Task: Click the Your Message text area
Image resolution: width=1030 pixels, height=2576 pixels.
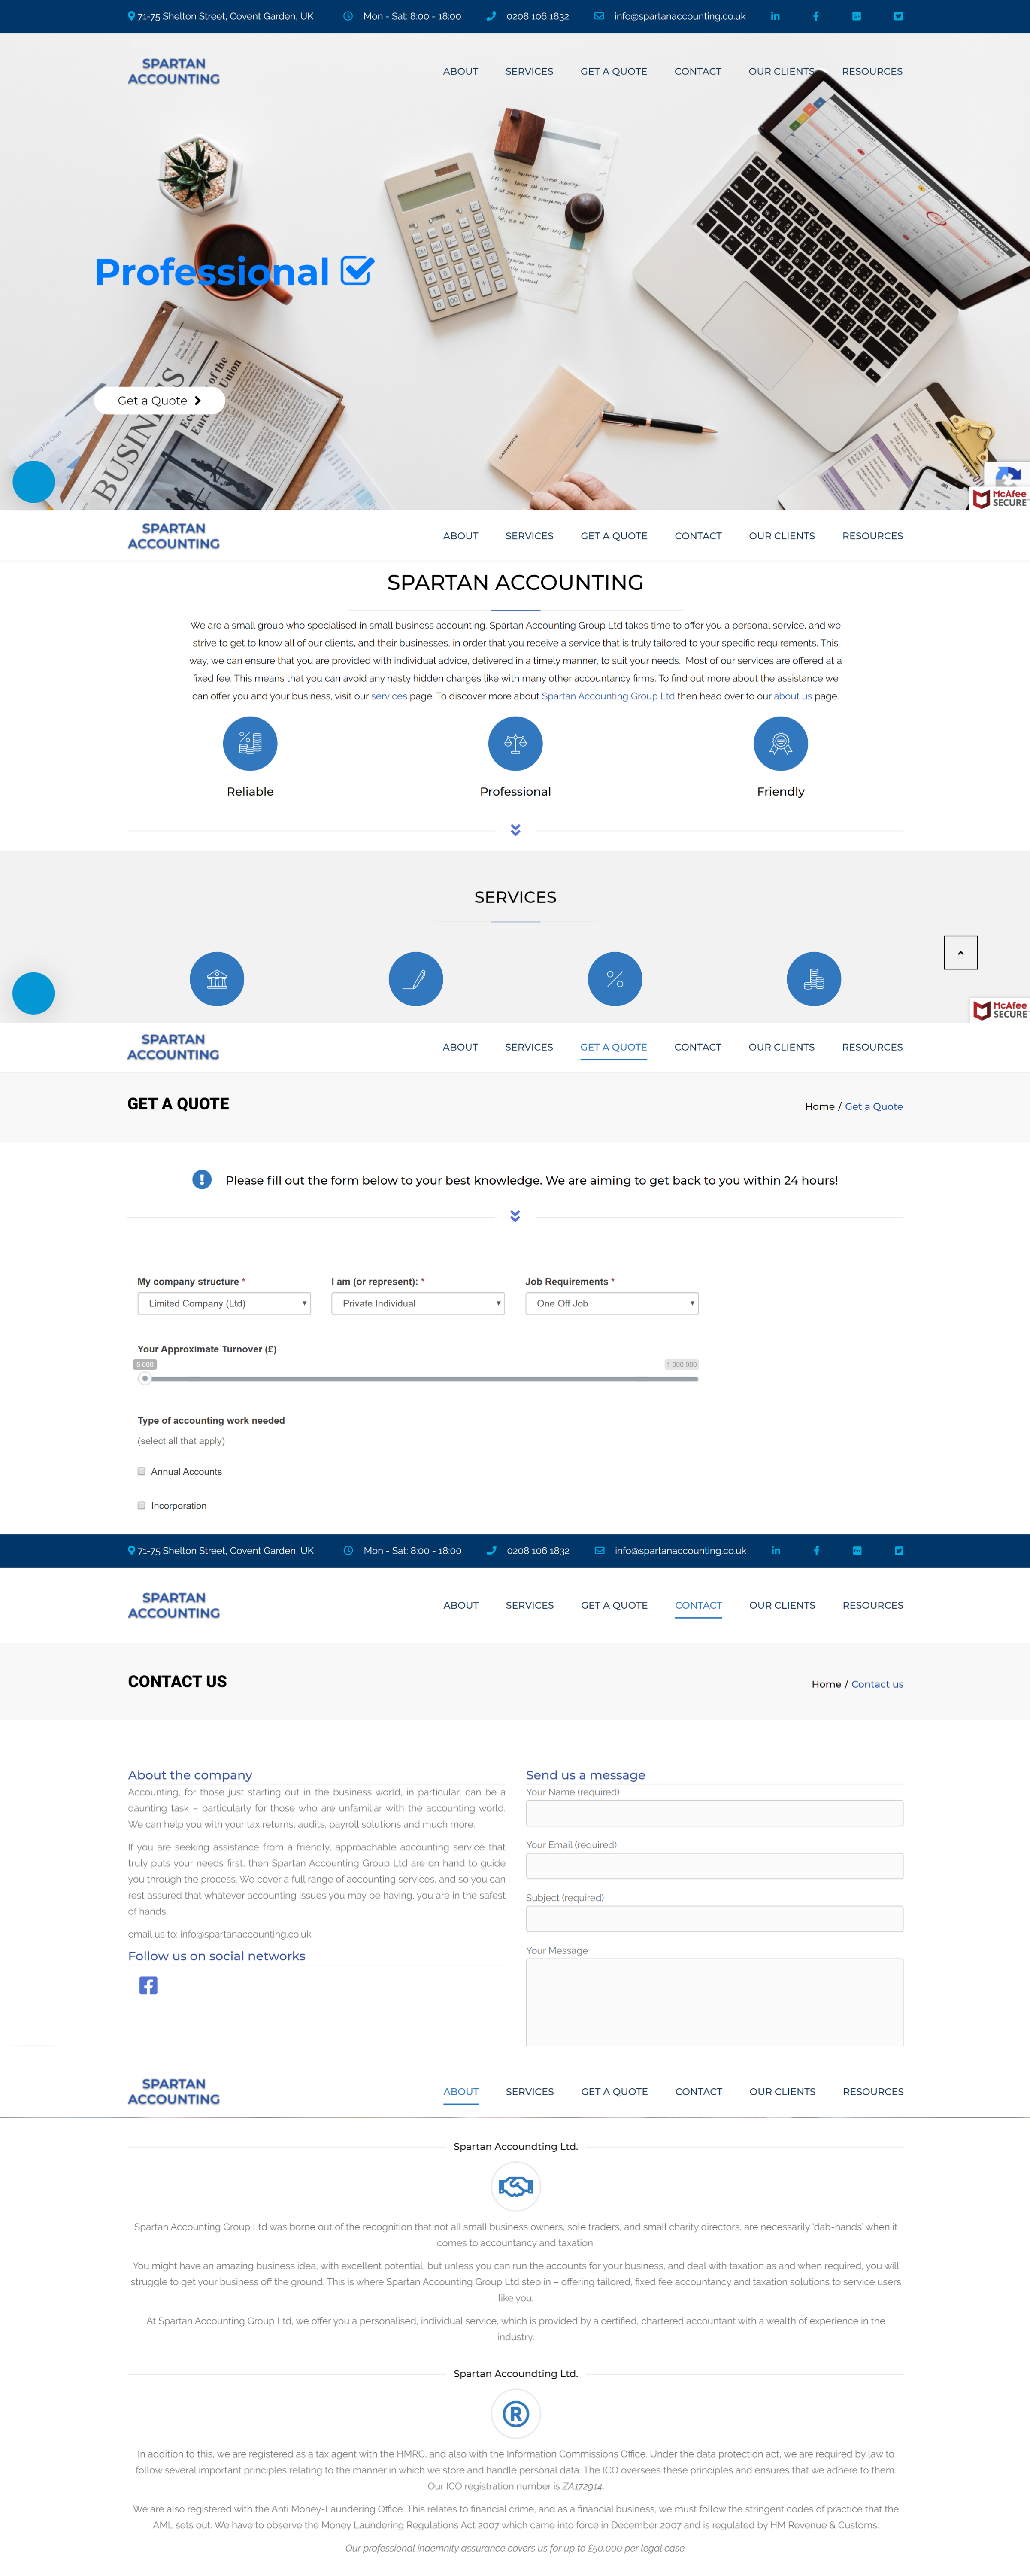Action: click(x=715, y=2002)
